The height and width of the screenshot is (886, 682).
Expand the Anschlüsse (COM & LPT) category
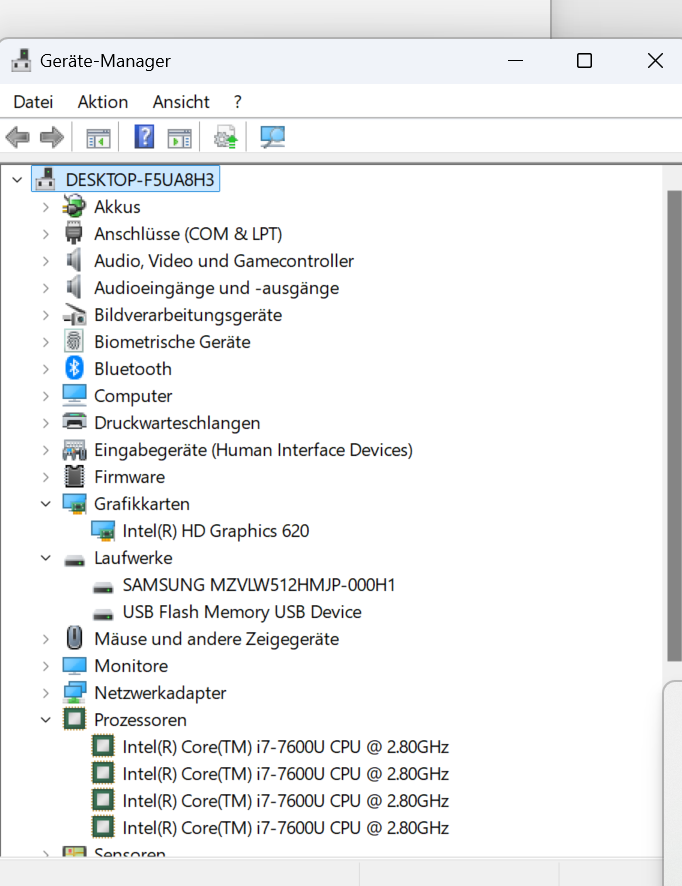pos(46,234)
